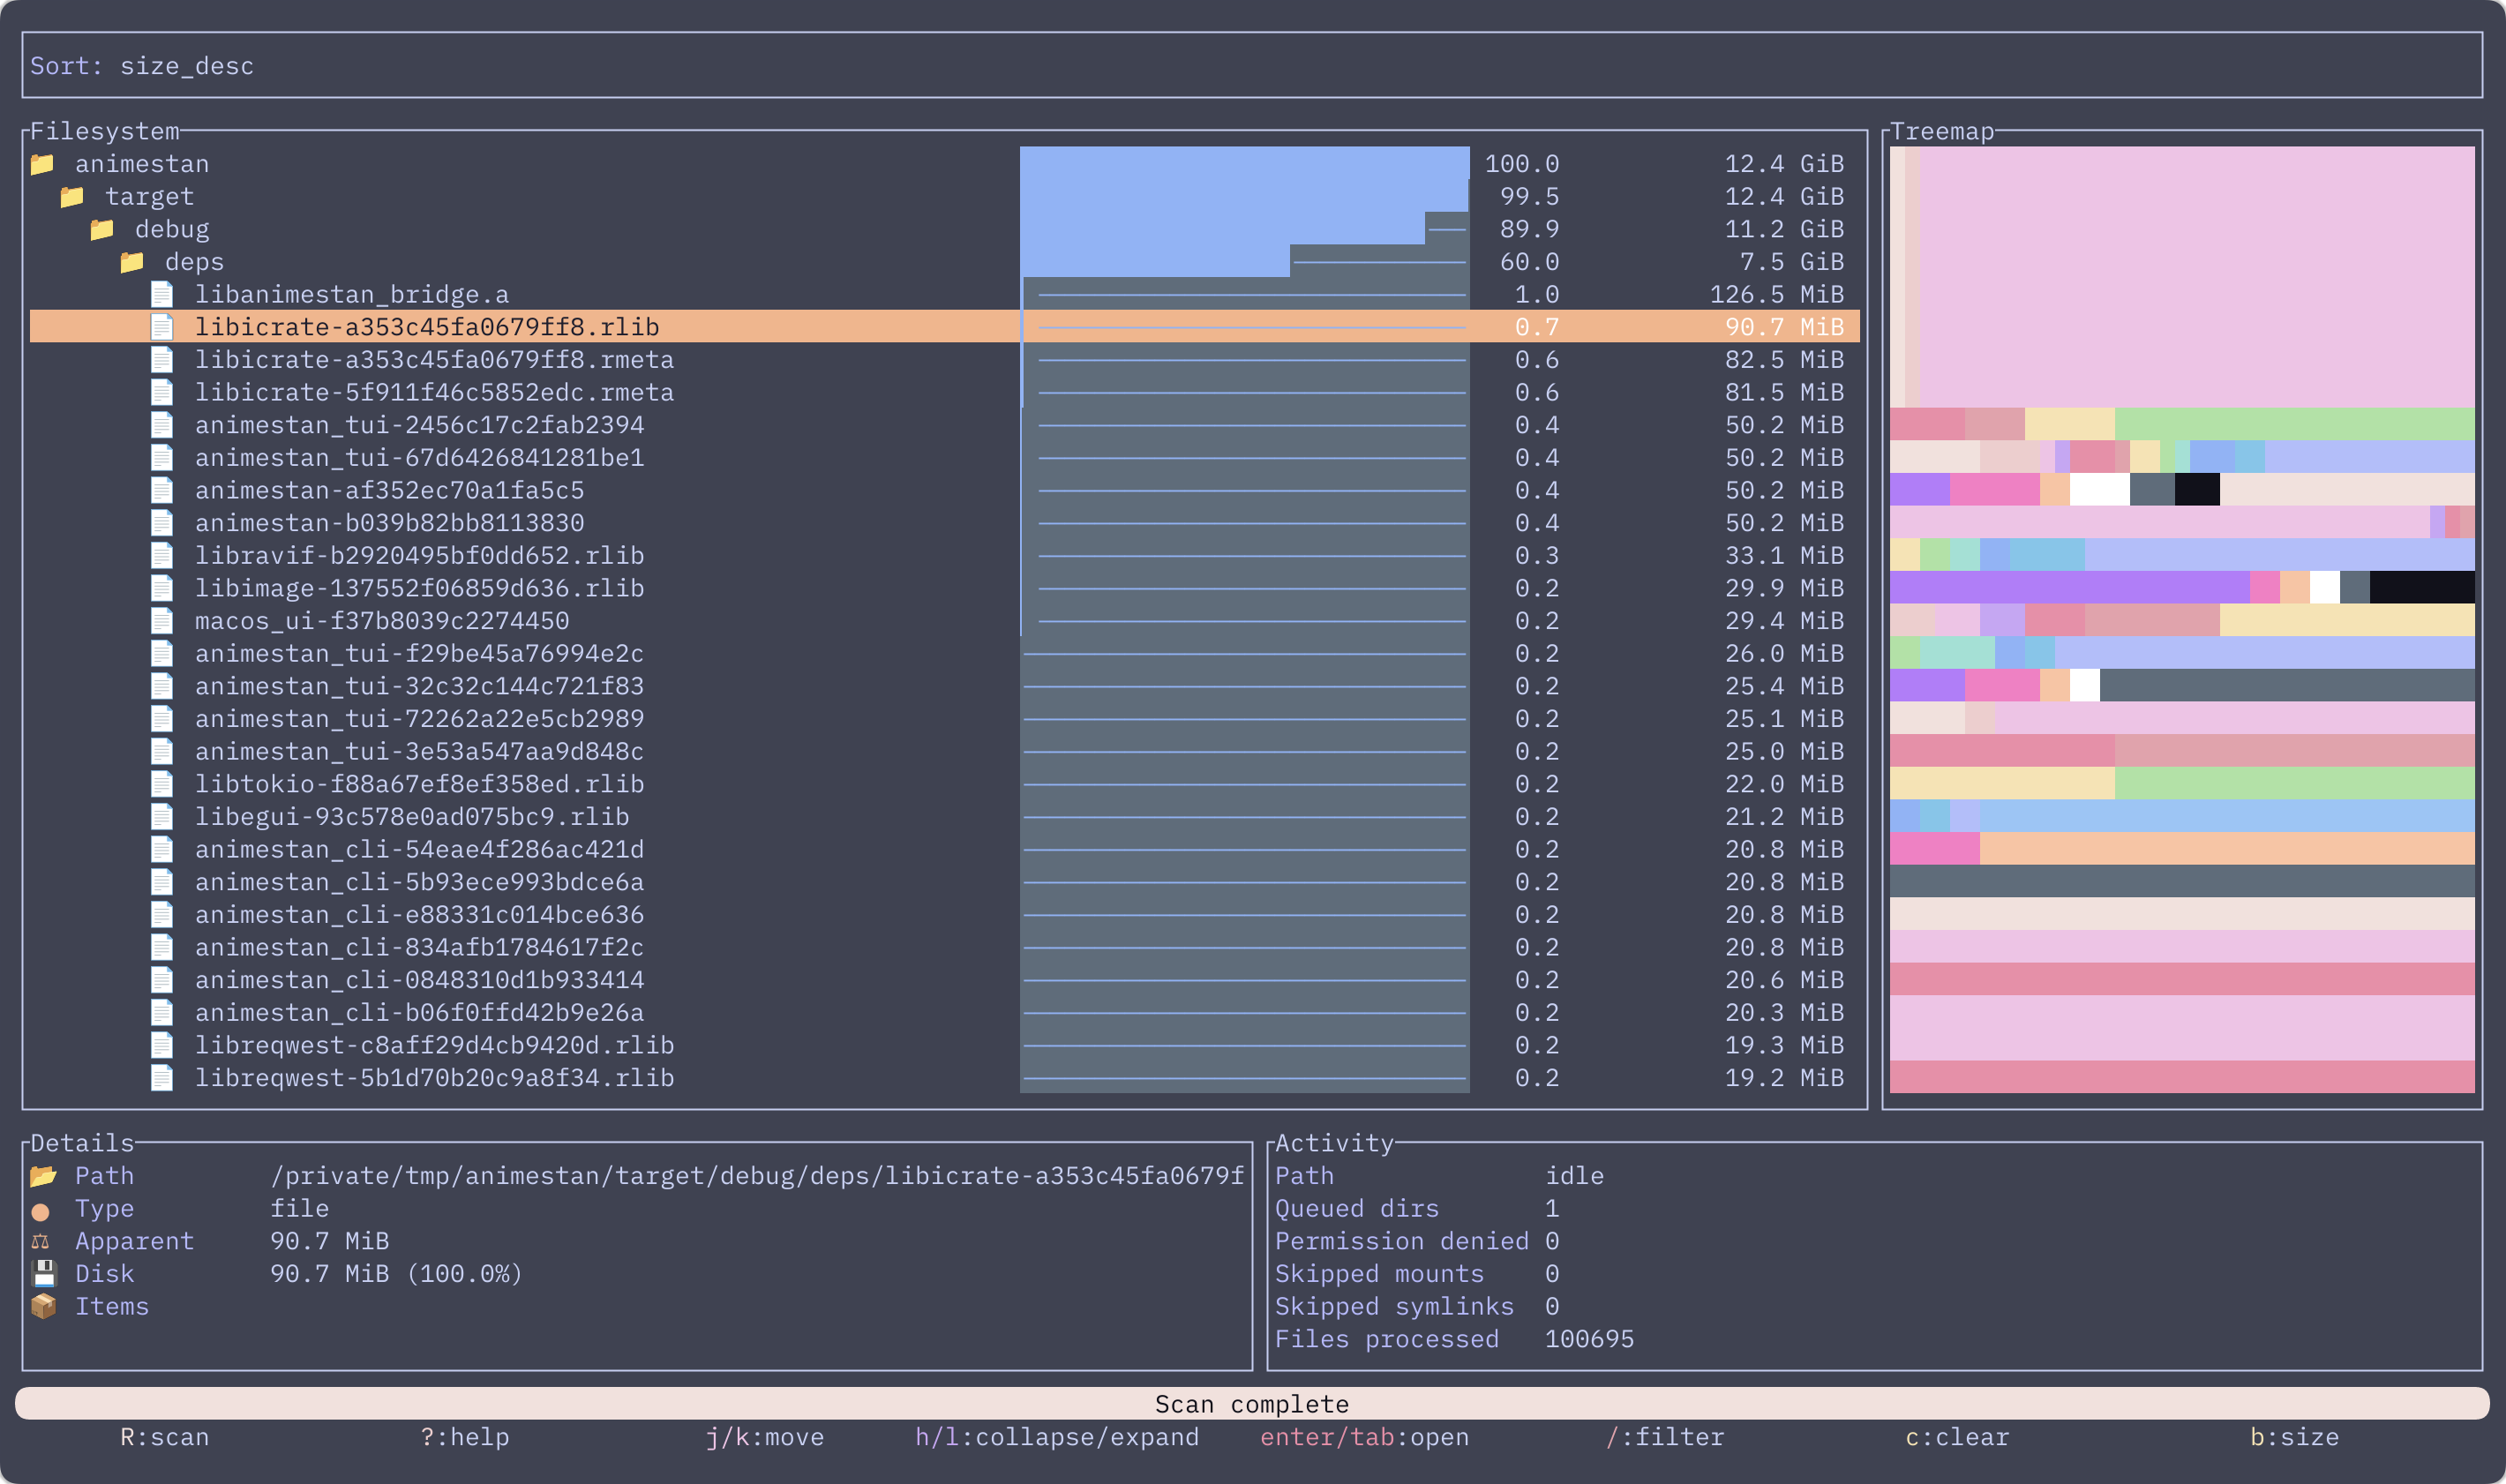Click the deps folder icon
Viewport: 2506px width, 1484px height.
tap(132, 262)
